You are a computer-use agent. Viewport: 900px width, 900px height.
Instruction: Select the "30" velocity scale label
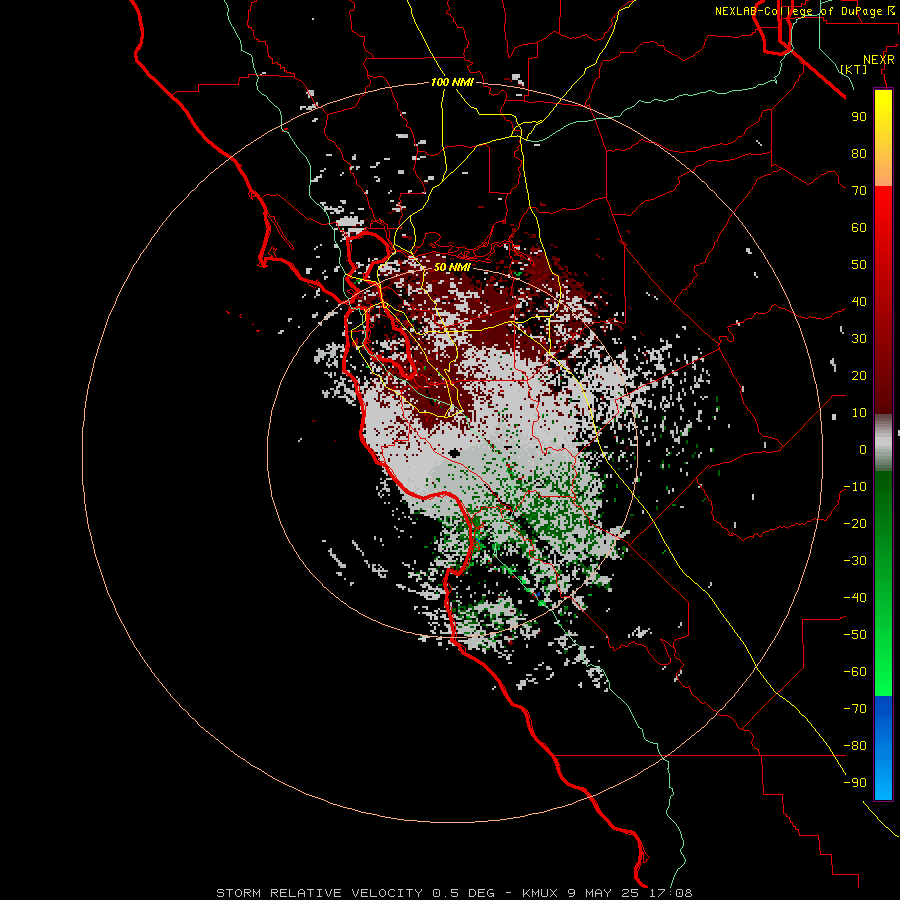click(x=859, y=339)
